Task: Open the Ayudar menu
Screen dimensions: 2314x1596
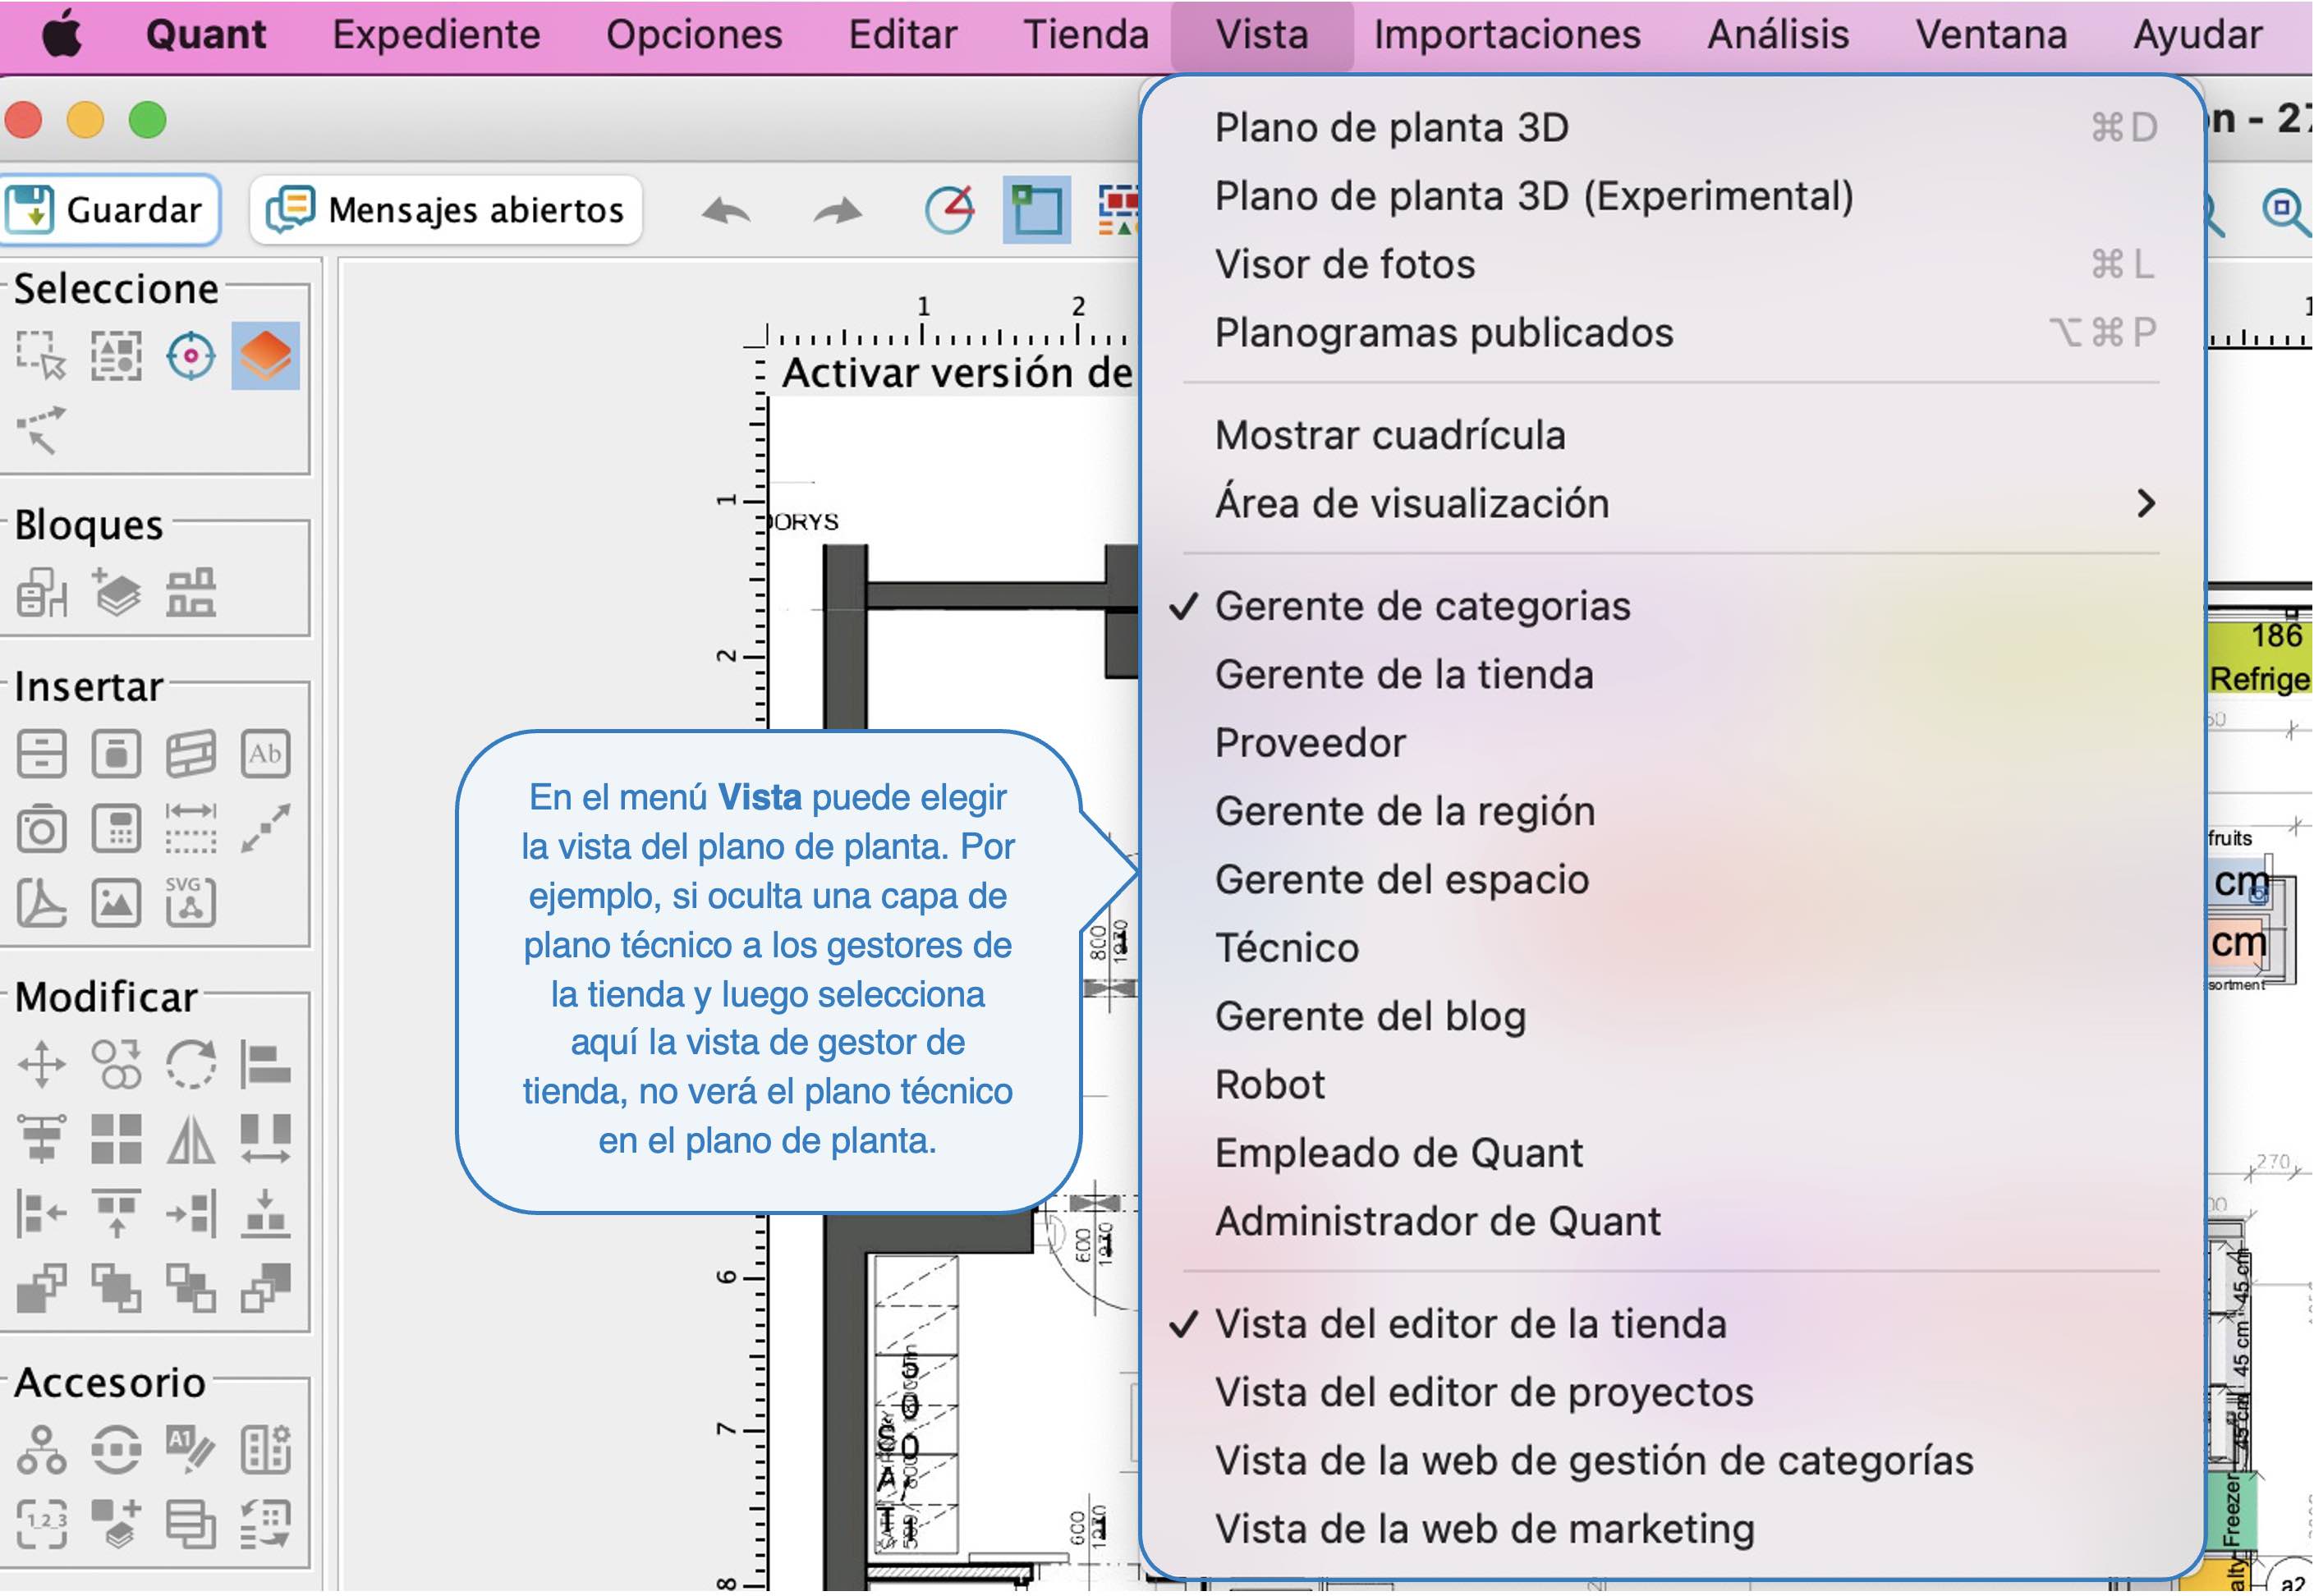Action: pyautogui.click(x=2198, y=35)
